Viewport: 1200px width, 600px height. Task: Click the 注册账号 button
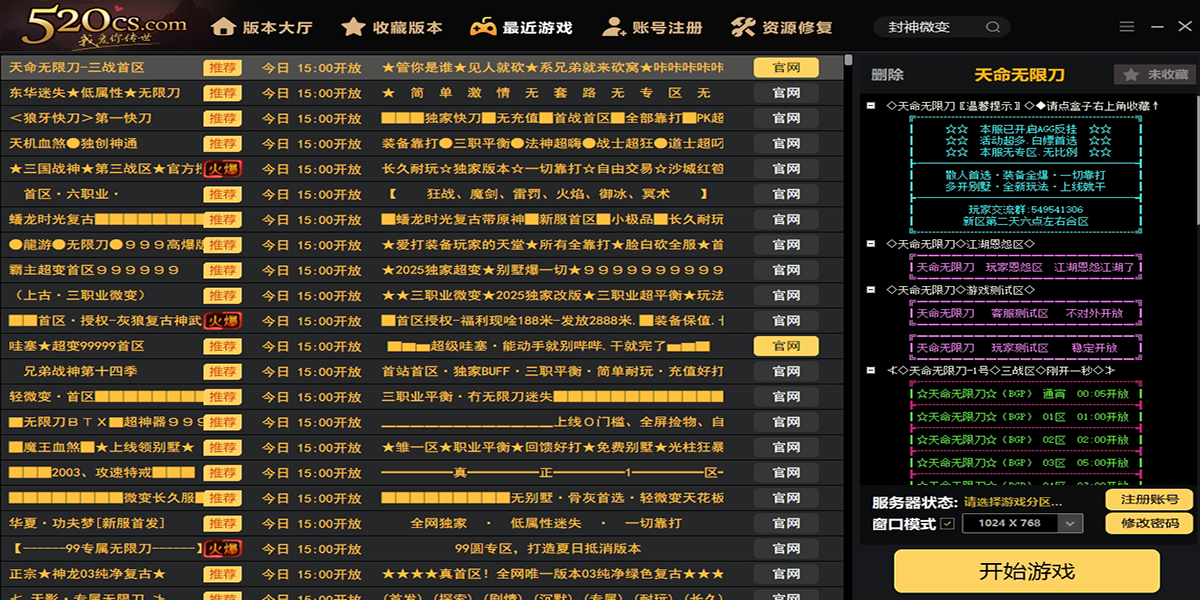(1150, 498)
